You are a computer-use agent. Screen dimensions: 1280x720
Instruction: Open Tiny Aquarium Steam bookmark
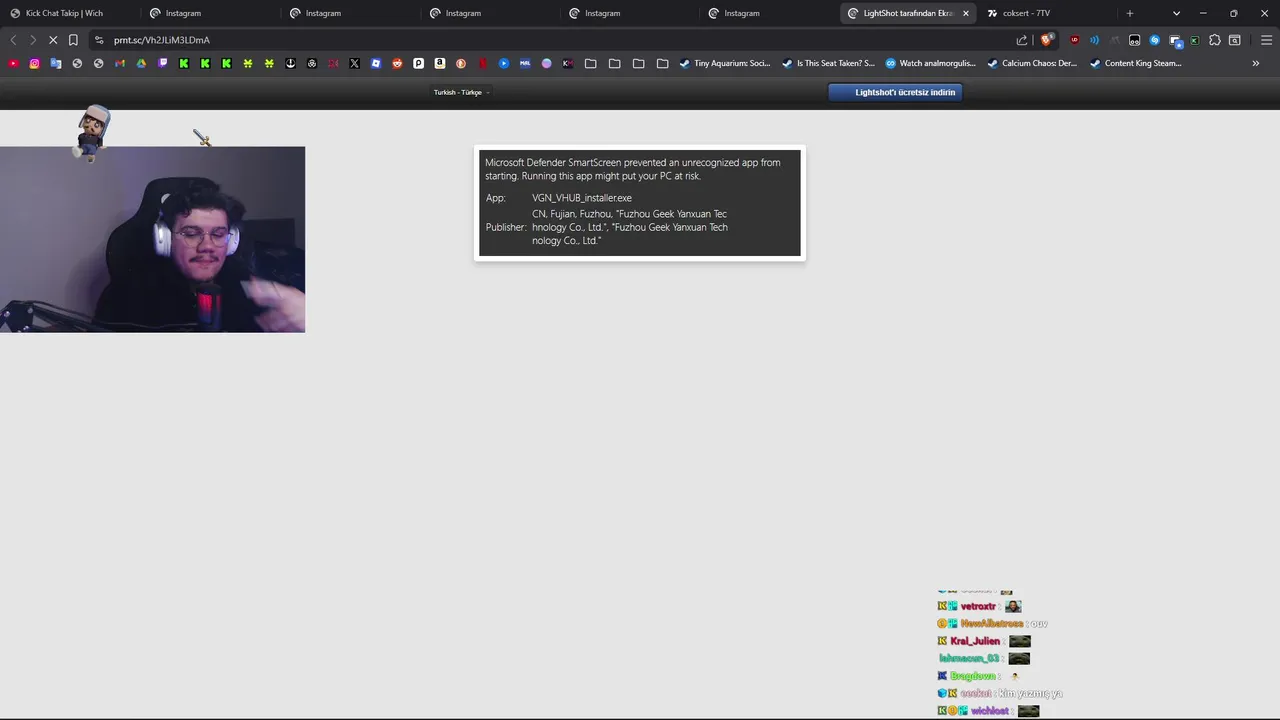724,63
